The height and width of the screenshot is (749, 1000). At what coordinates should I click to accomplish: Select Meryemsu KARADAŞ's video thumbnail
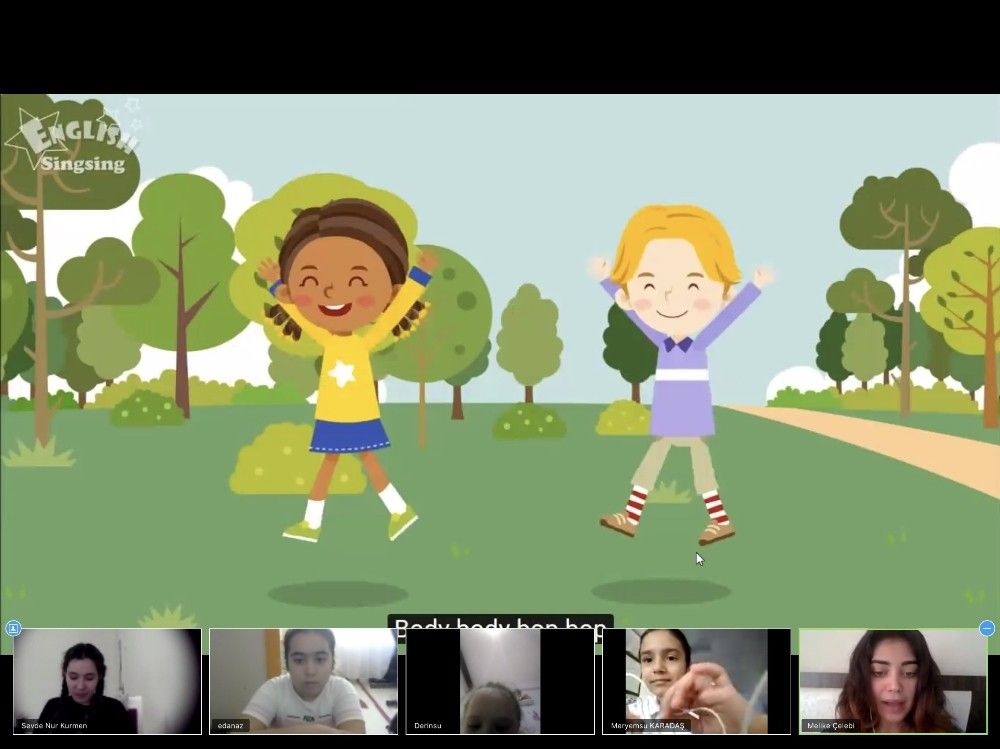point(696,680)
